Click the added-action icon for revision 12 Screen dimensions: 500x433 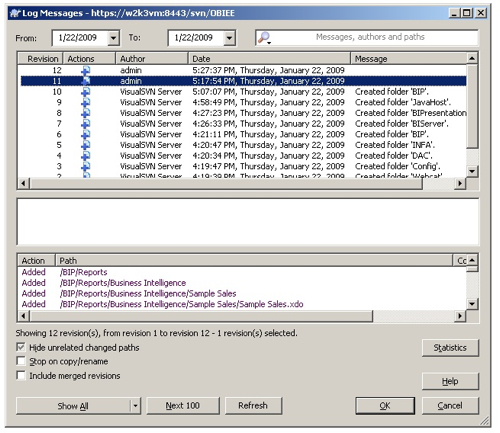(x=86, y=70)
